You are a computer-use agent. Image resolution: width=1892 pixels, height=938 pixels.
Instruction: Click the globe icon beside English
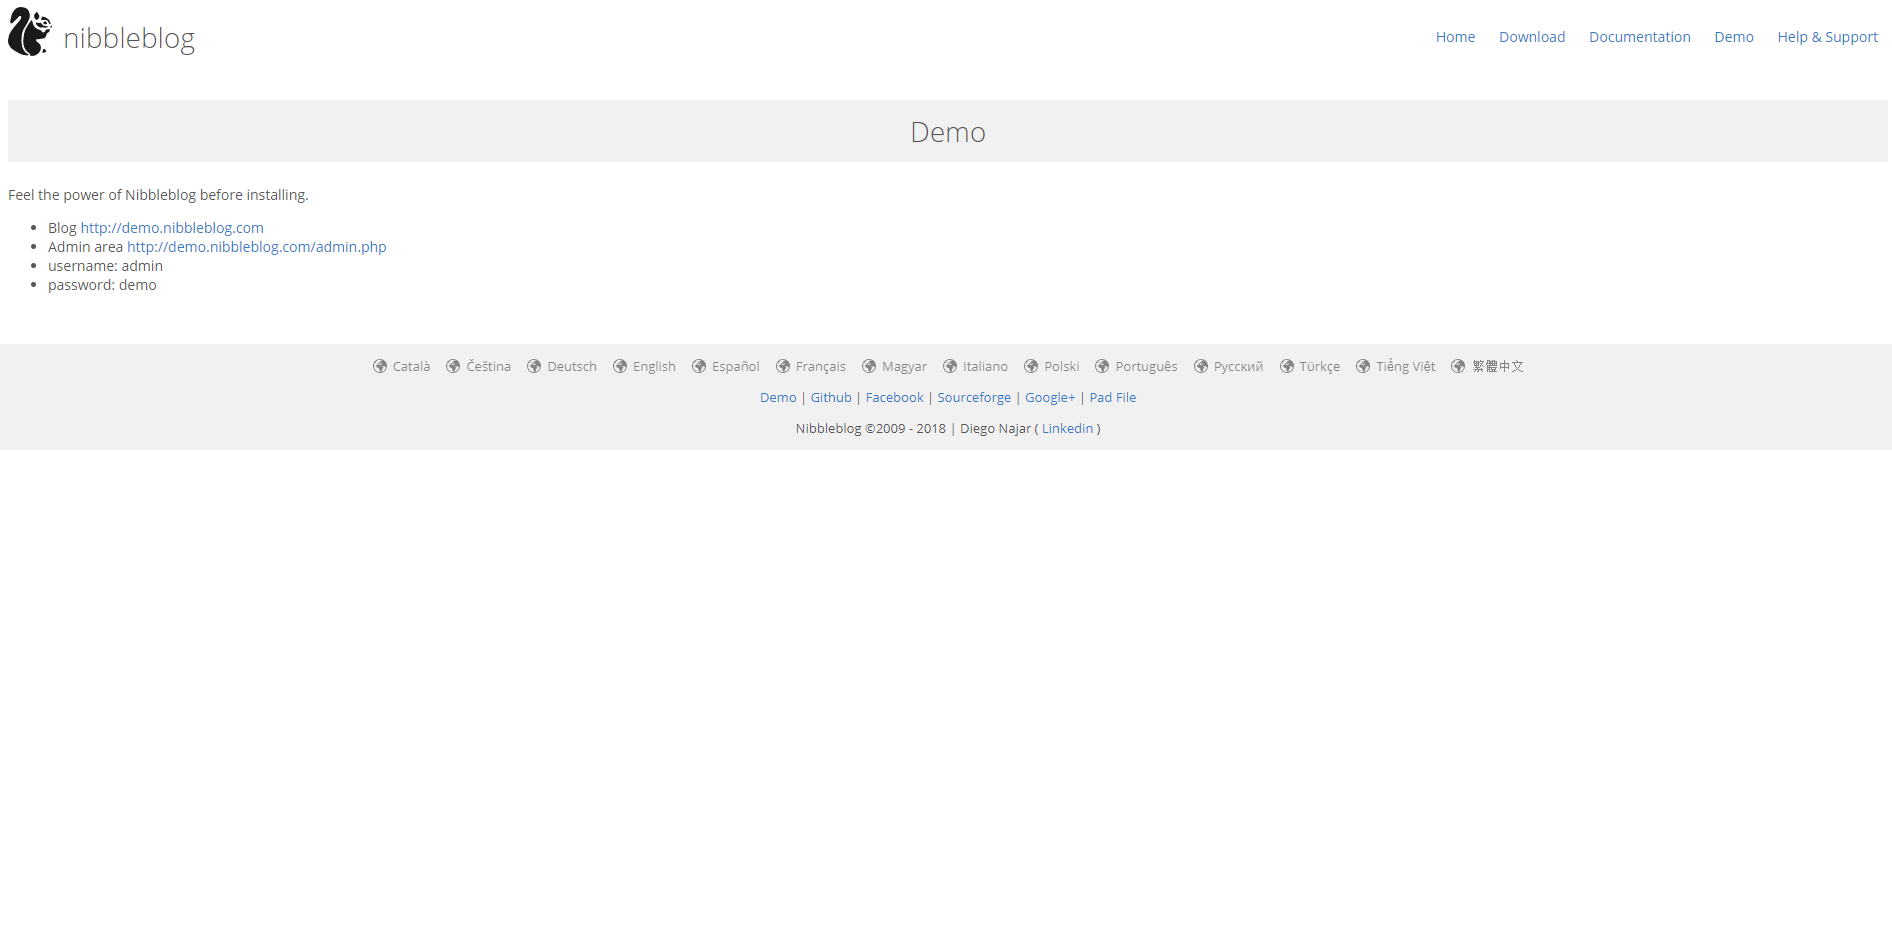pyautogui.click(x=620, y=367)
